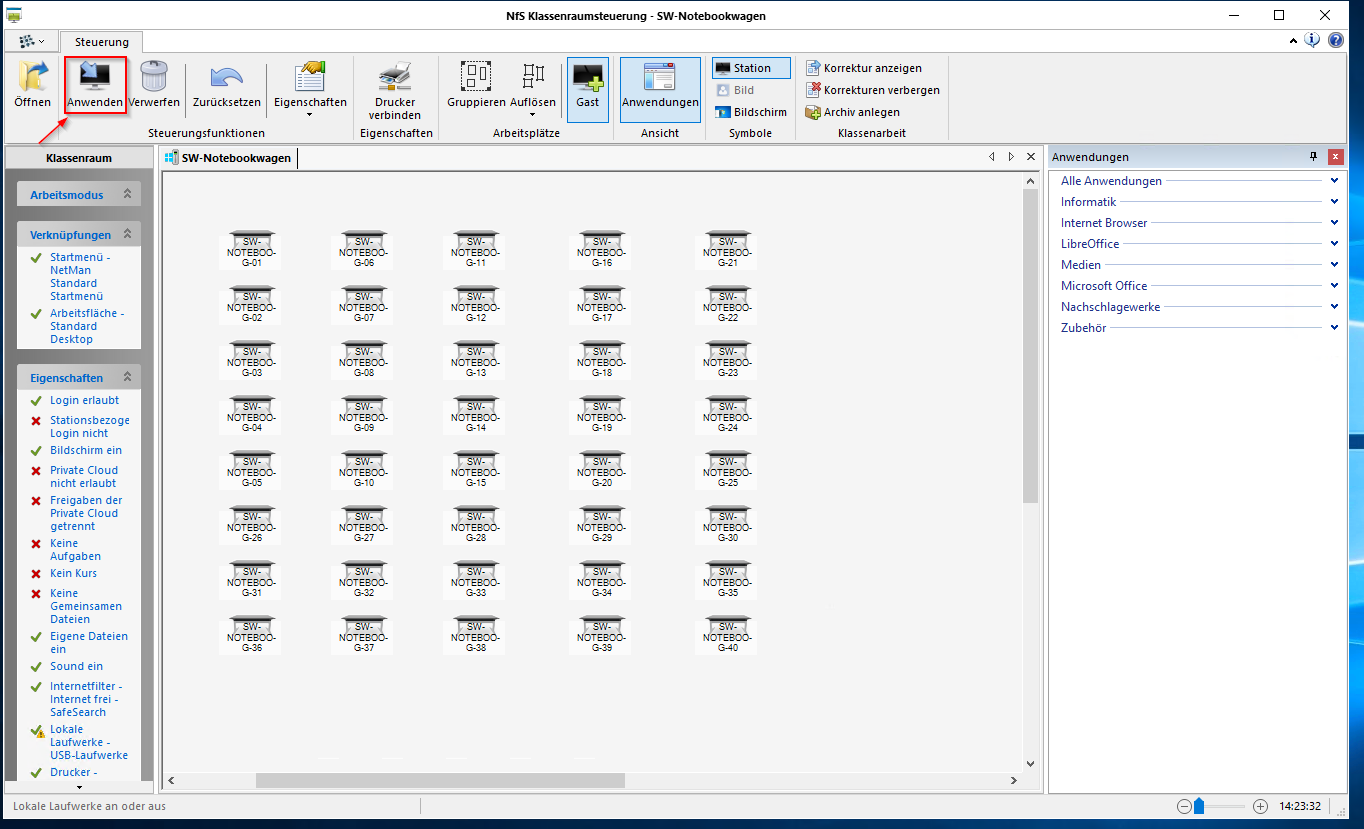
Task: Click Lokale Laufwerke - USB-Laufwerke link
Action: click(89, 742)
